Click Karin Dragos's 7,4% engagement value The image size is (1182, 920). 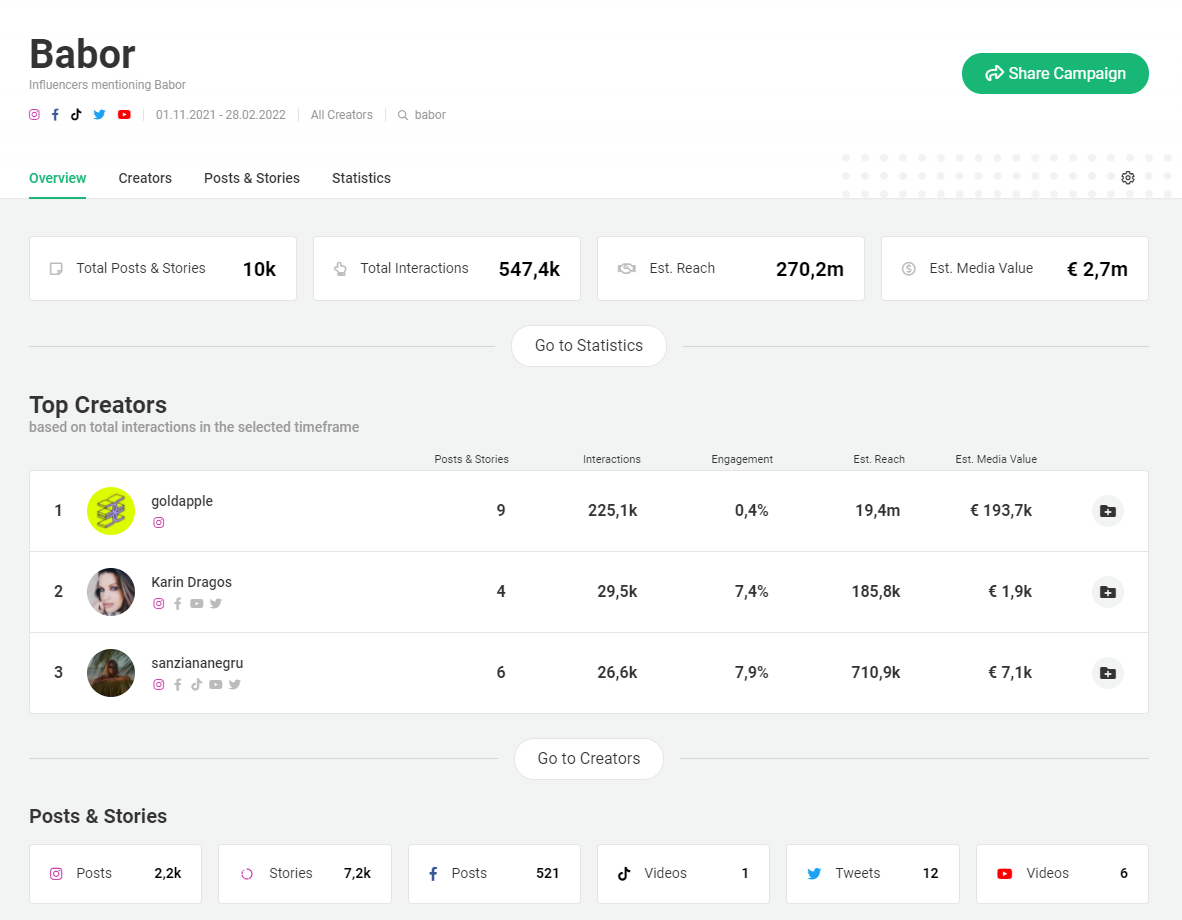pyautogui.click(x=752, y=592)
